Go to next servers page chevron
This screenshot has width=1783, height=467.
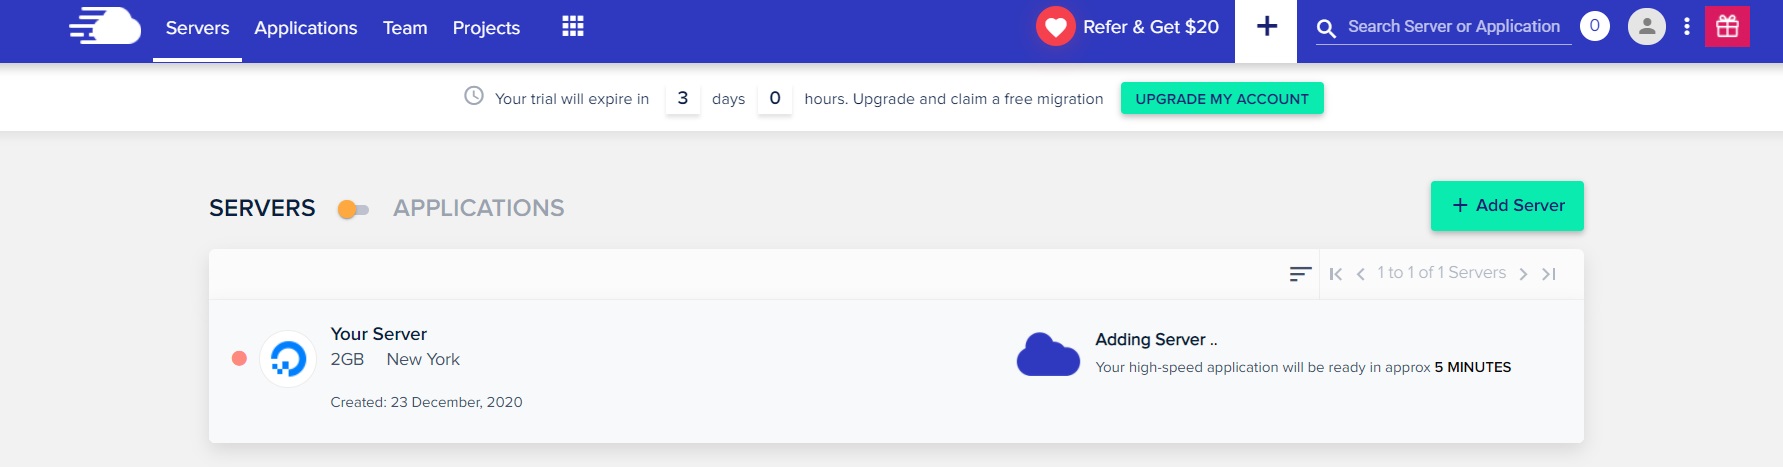1523,274
